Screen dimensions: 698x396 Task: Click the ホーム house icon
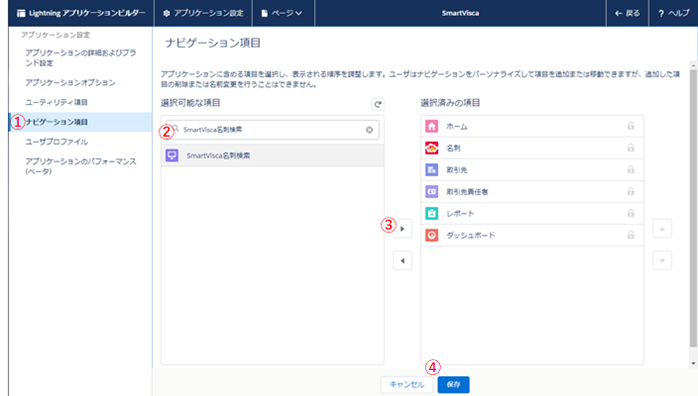pos(431,126)
